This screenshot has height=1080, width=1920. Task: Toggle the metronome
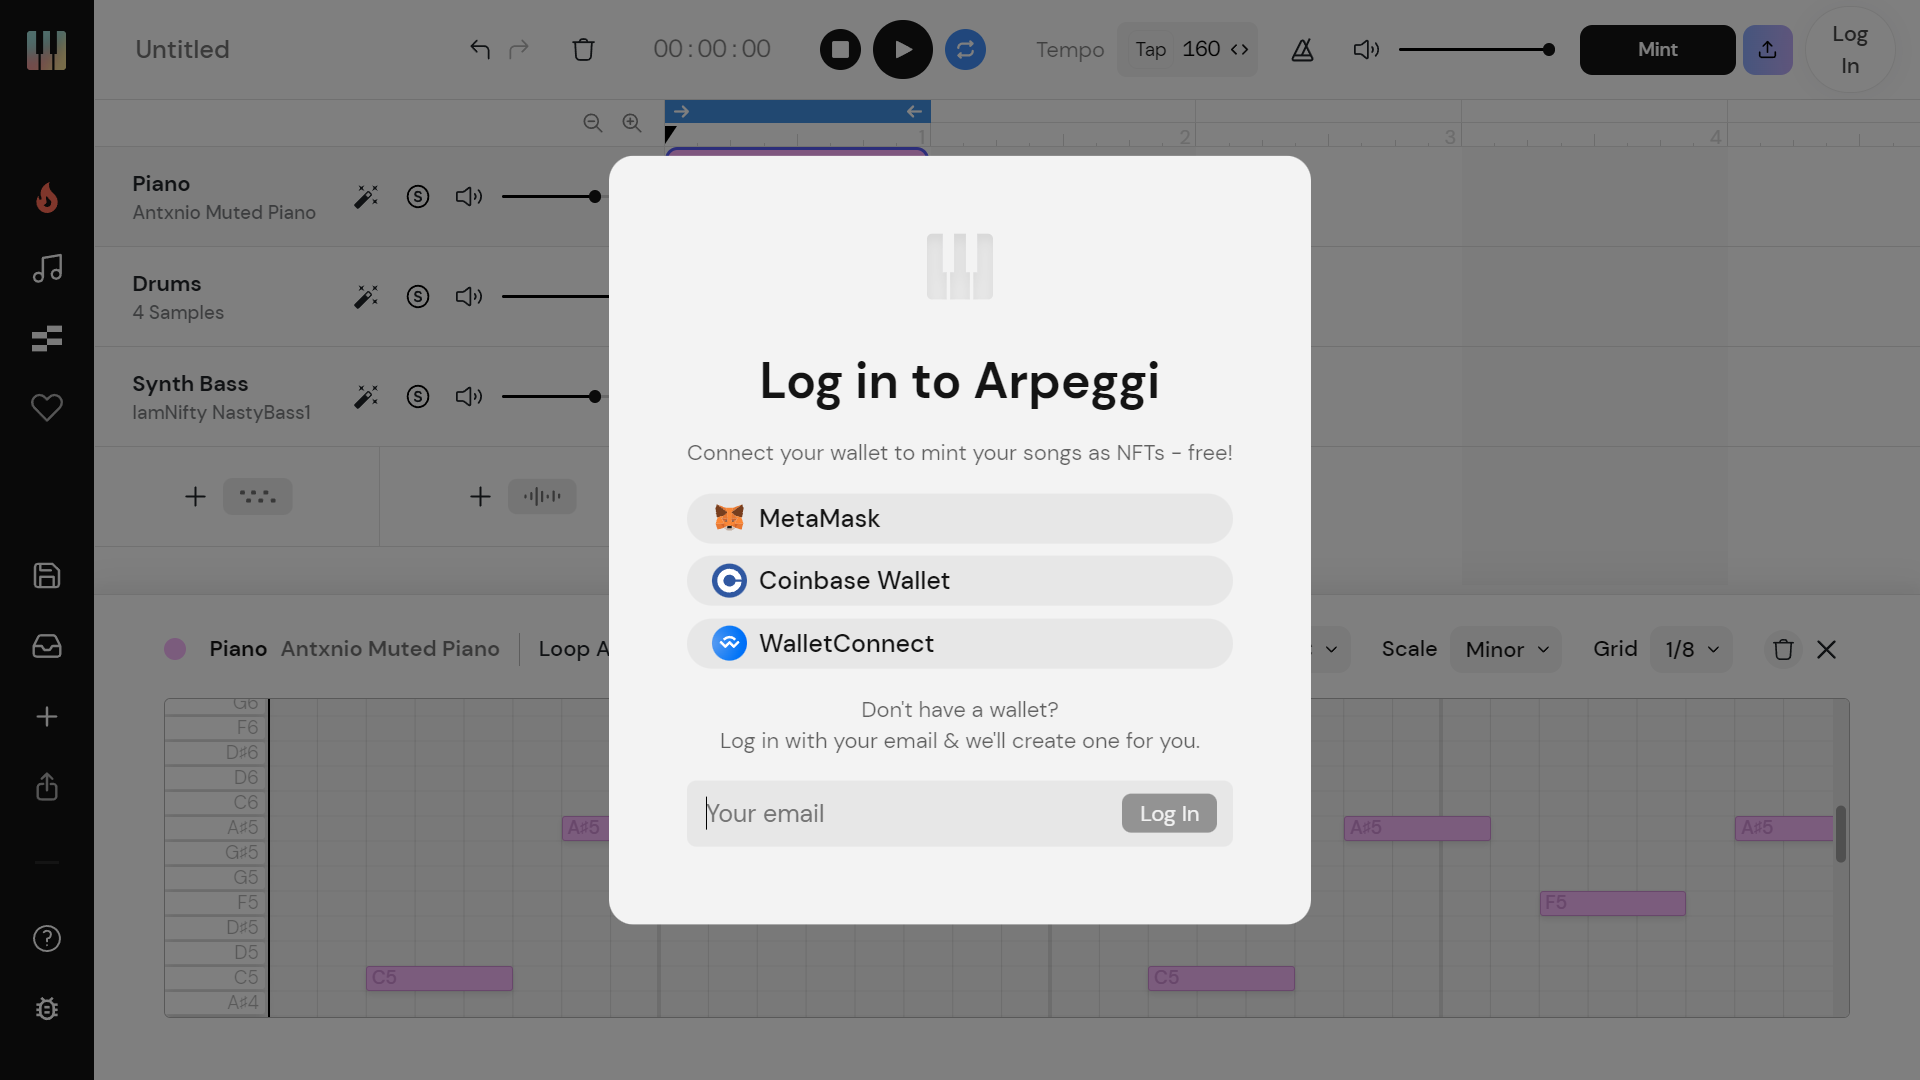(1302, 49)
